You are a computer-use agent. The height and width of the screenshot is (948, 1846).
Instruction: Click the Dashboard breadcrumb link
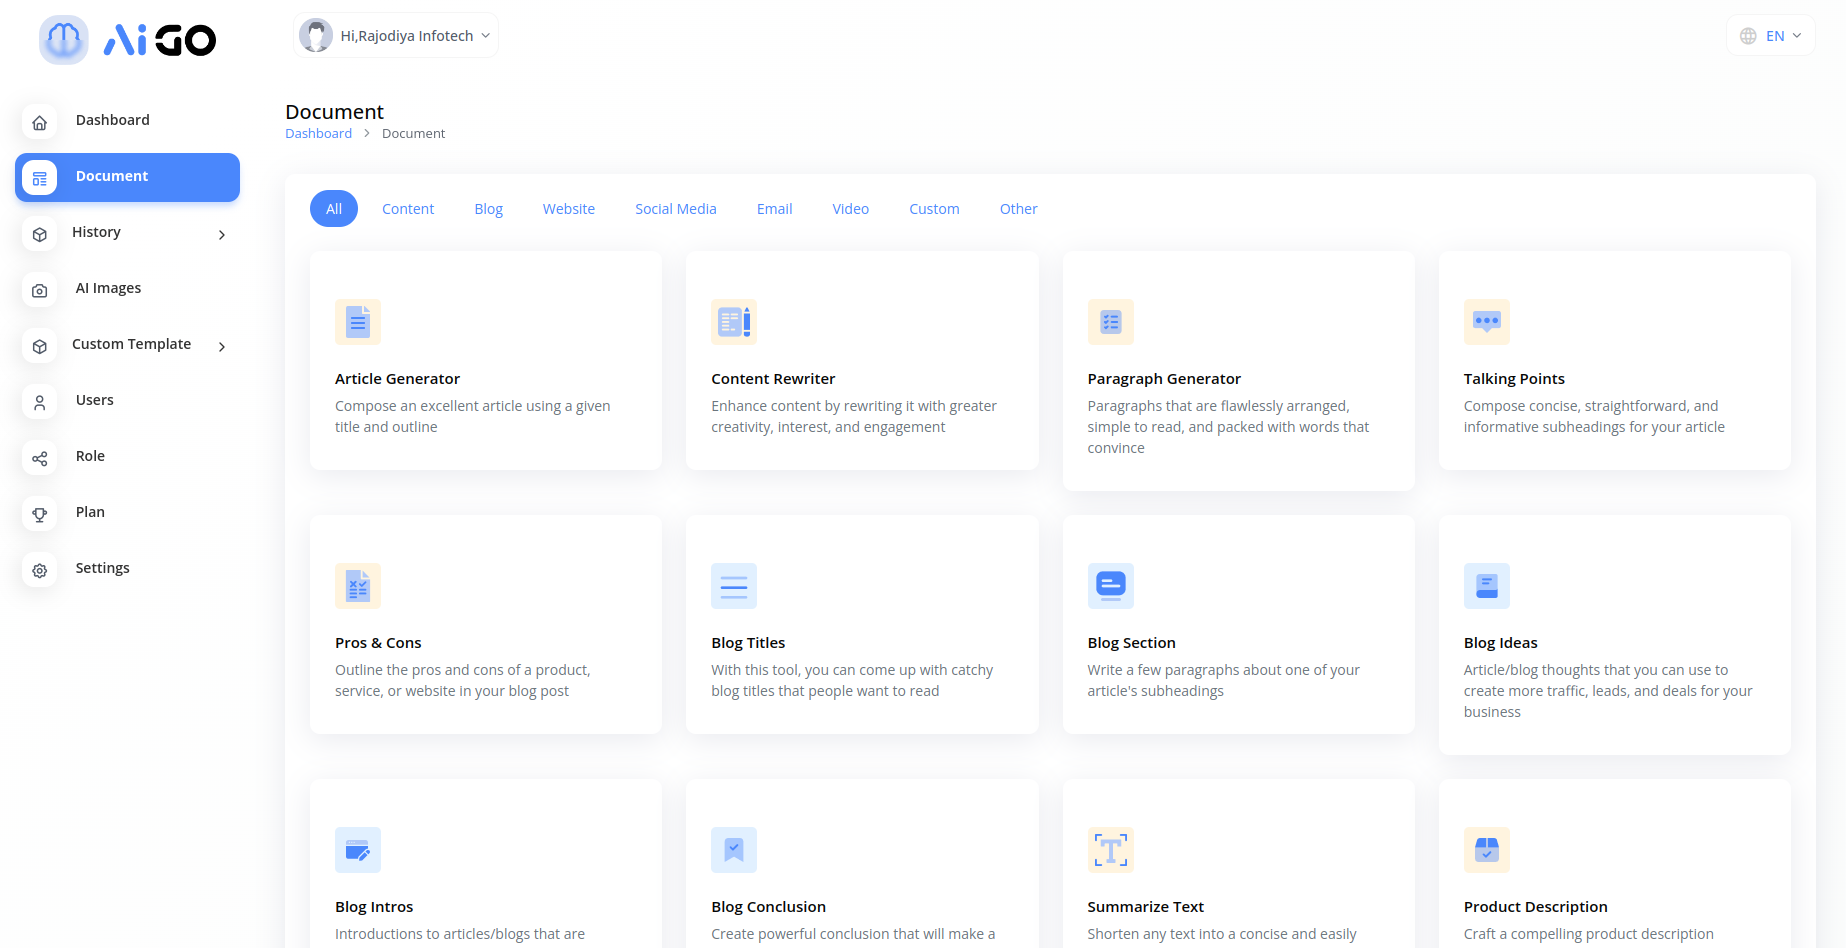point(318,134)
